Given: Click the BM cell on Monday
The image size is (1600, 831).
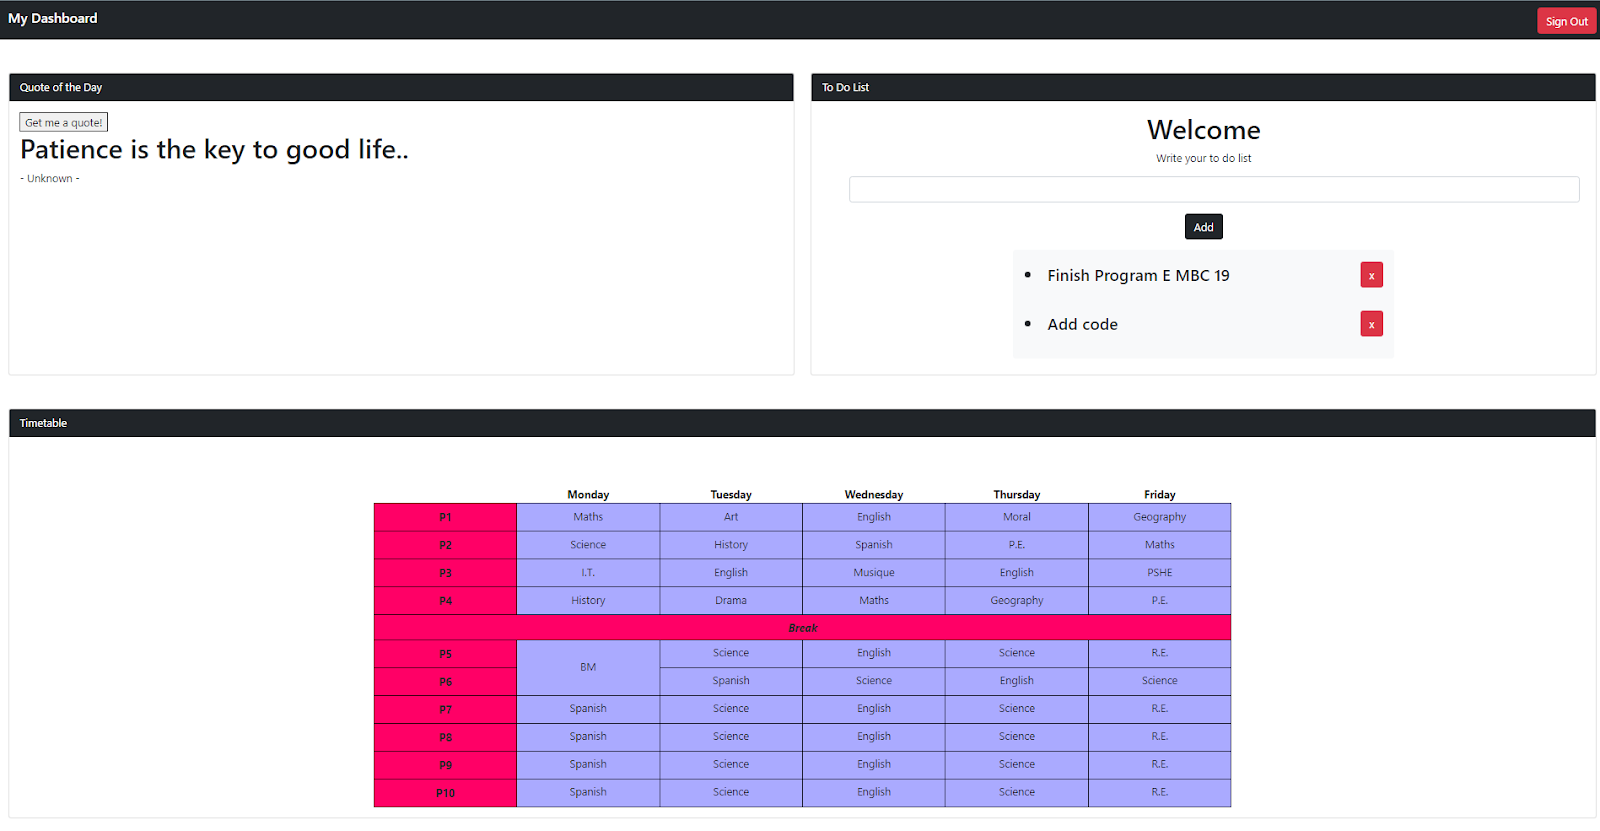Looking at the screenshot, I should tap(588, 667).
